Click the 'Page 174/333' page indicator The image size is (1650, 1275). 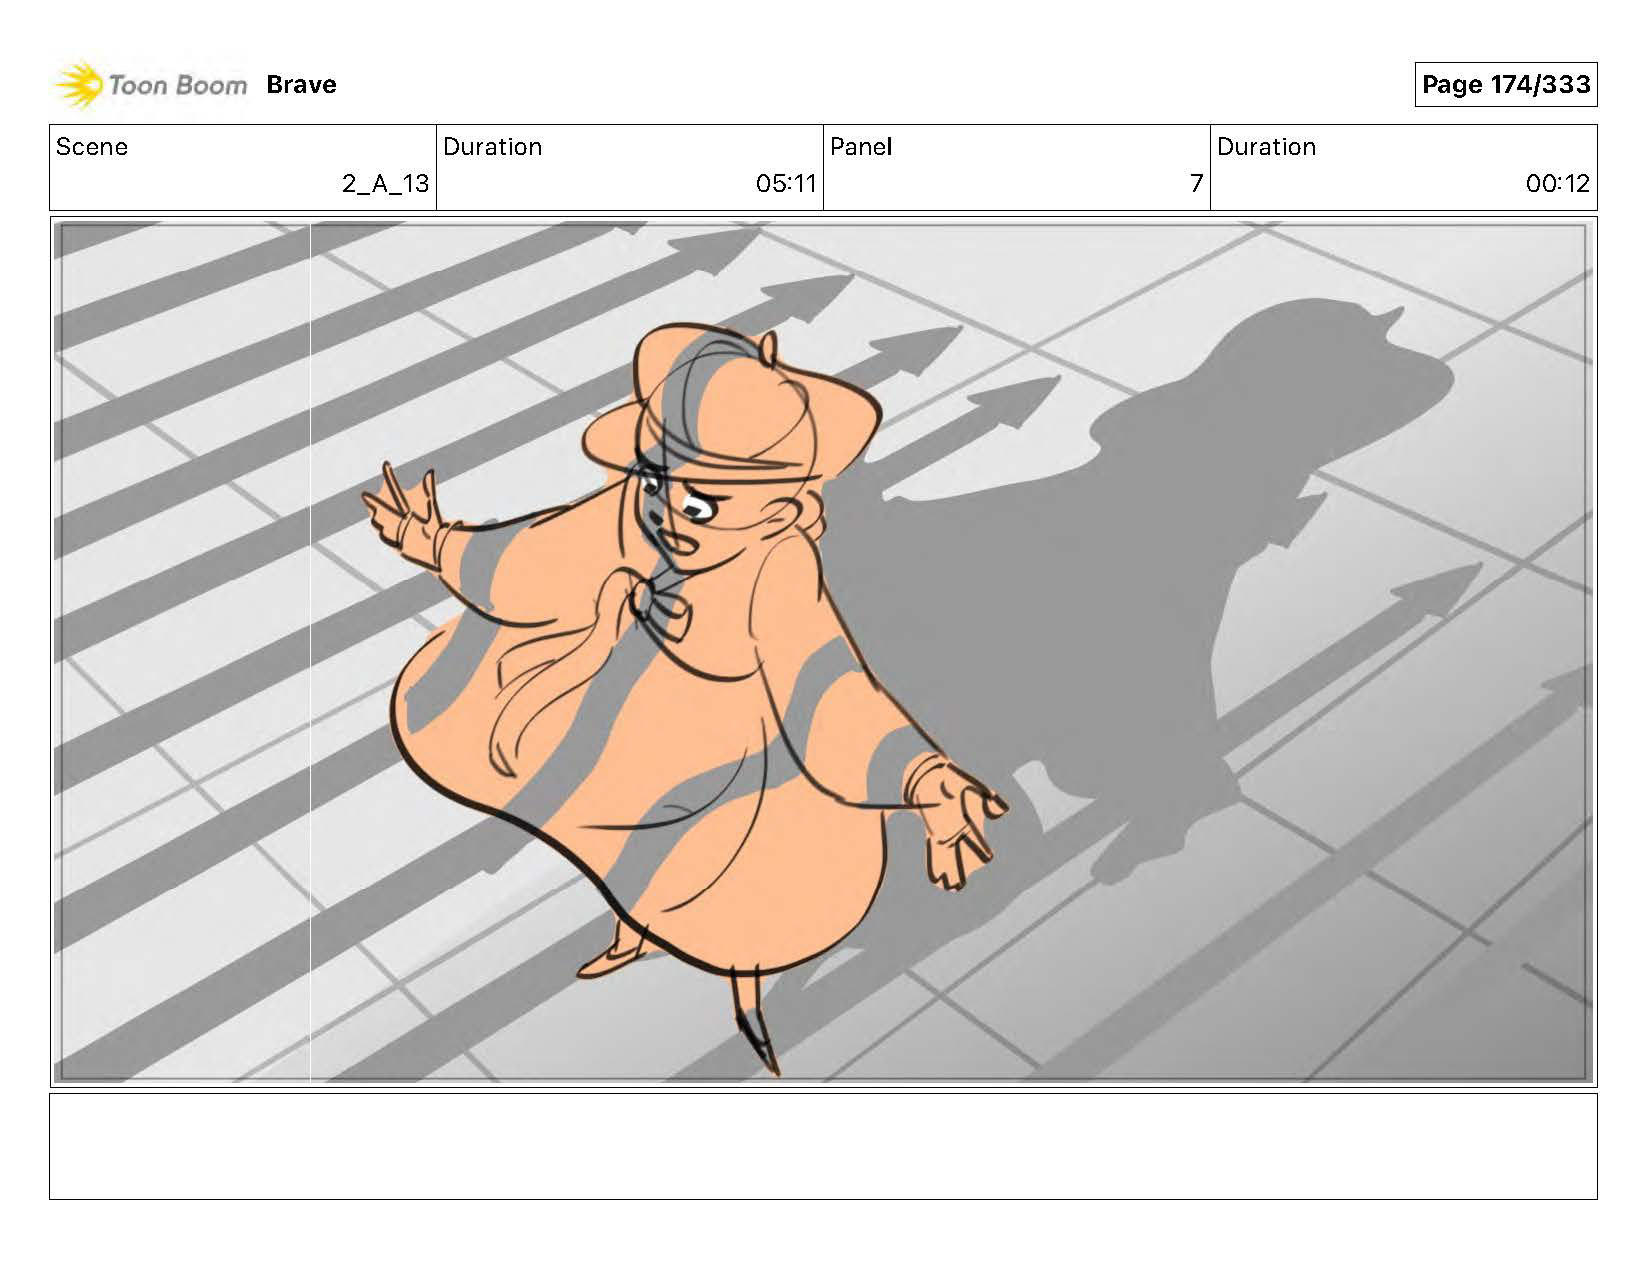click(x=1505, y=84)
